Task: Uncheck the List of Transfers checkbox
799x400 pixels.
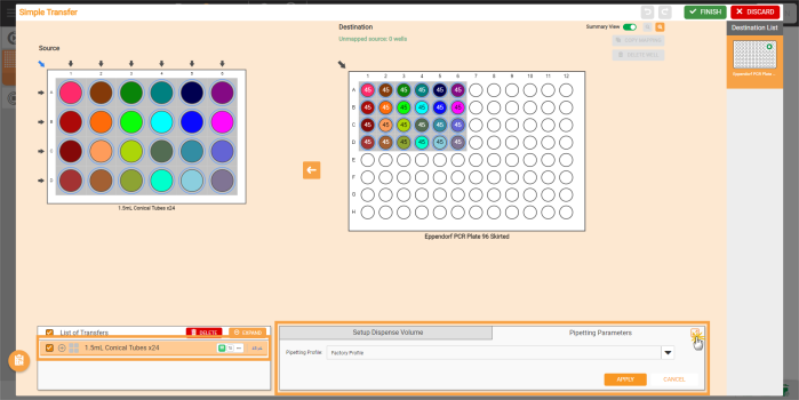Action: [x=49, y=332]
